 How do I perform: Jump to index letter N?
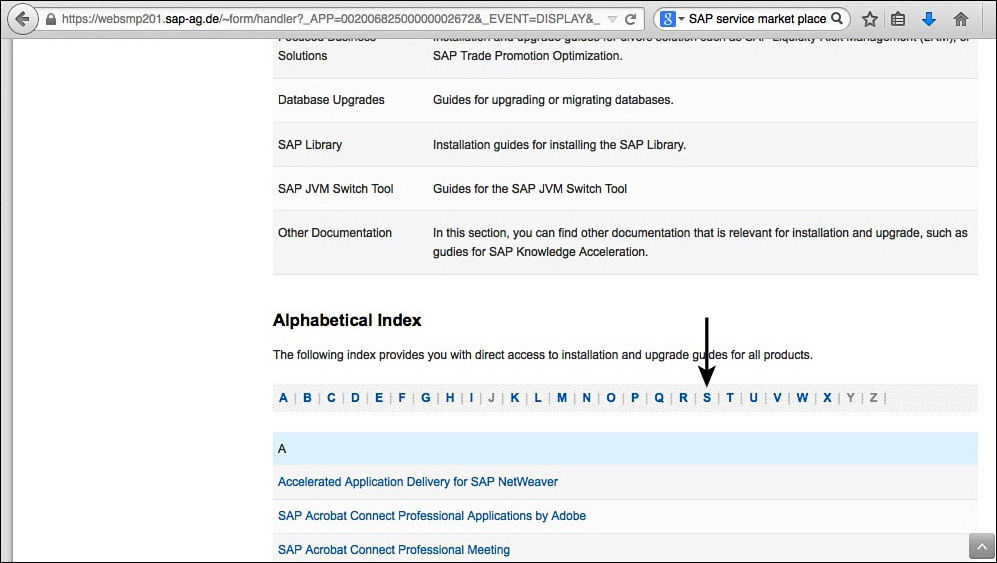pyautogui.click(x=586, y=398)
